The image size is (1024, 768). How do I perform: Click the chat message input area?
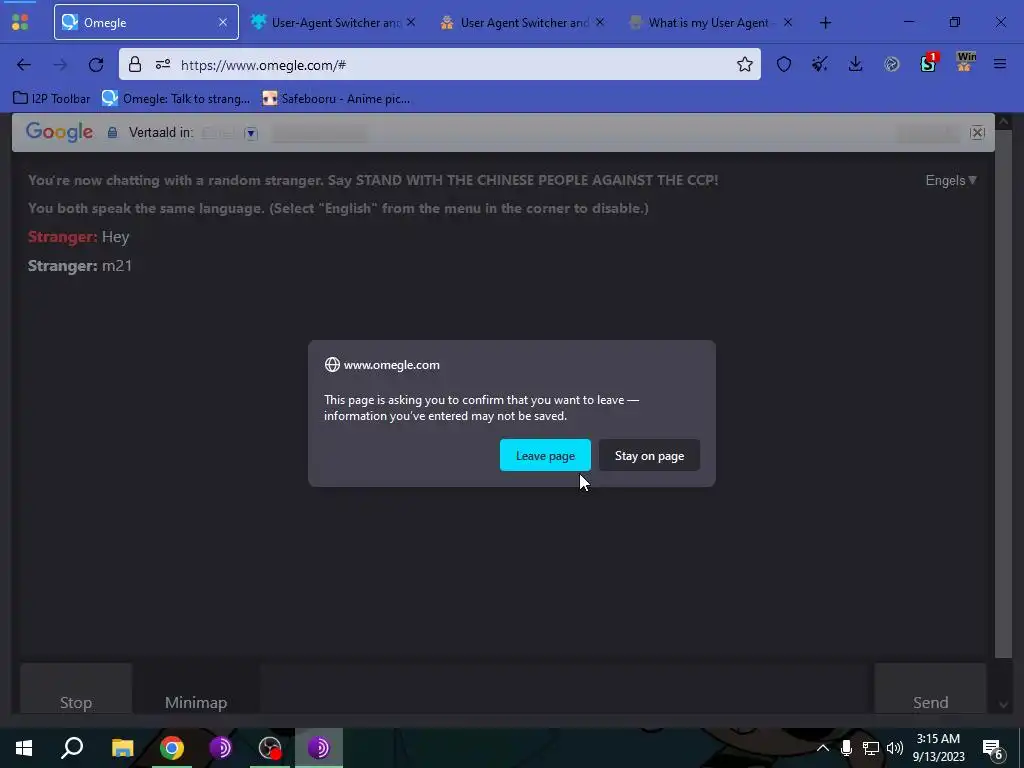pos(564,689)
